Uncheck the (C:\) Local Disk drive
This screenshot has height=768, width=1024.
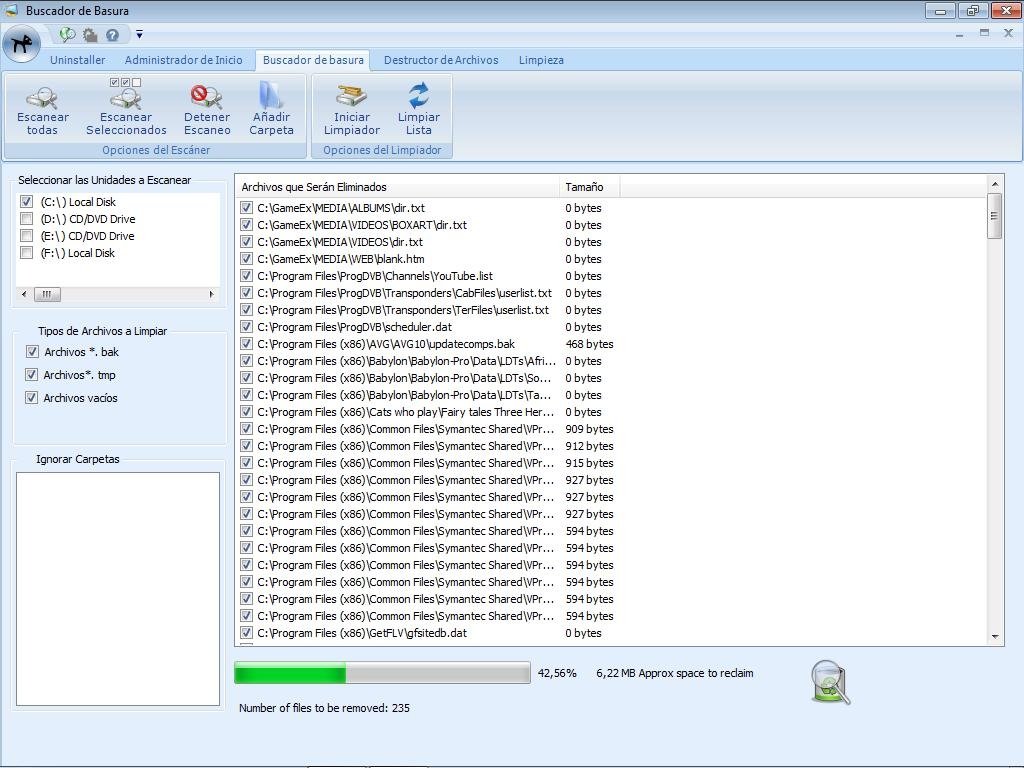point(27,202)
